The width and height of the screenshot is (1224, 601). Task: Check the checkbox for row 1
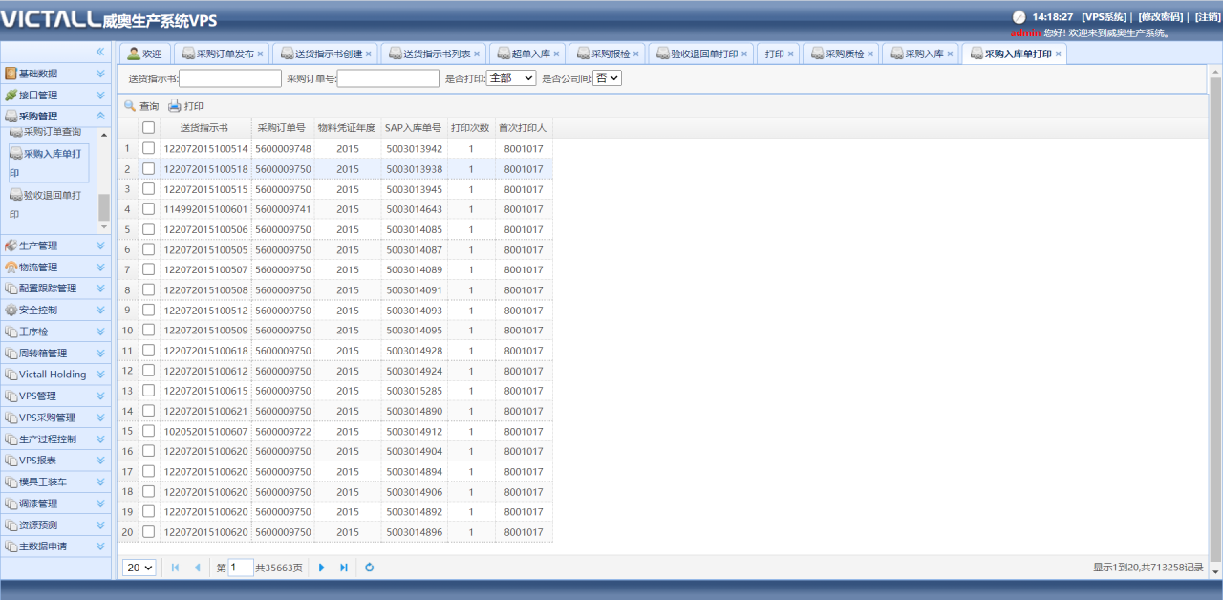tap(148, 148)
